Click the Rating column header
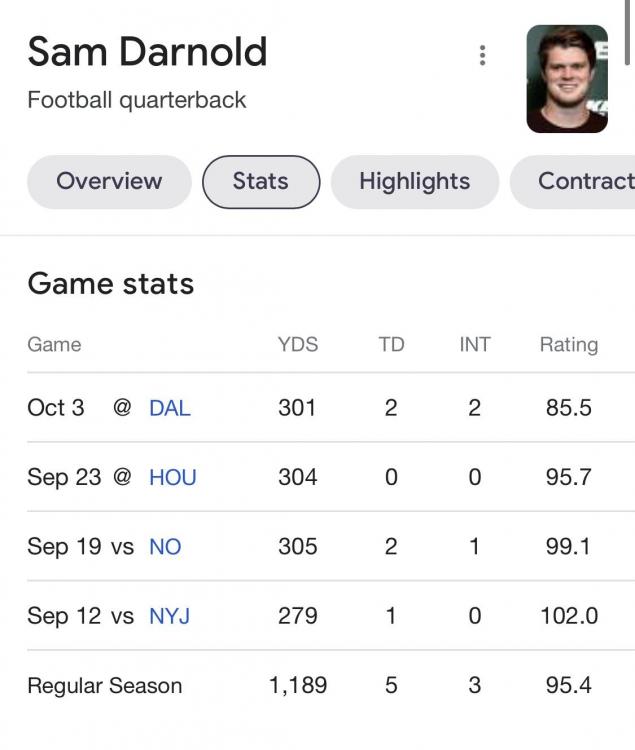This screenshot has height=750, width=635. [568, 345]
